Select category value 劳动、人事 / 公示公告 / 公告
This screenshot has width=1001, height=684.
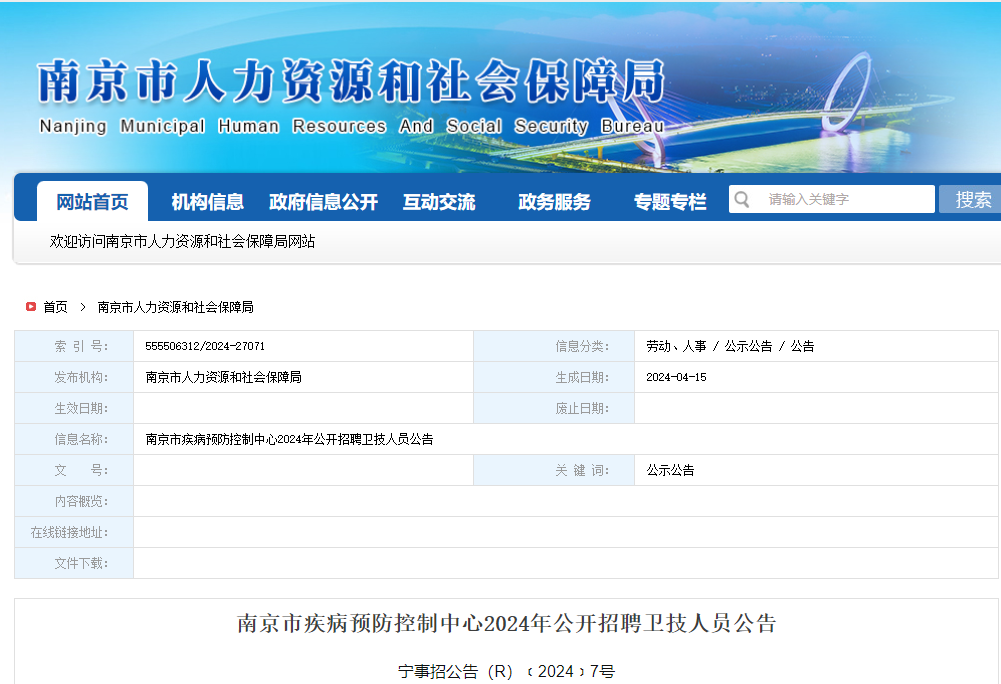click(730, 346)
